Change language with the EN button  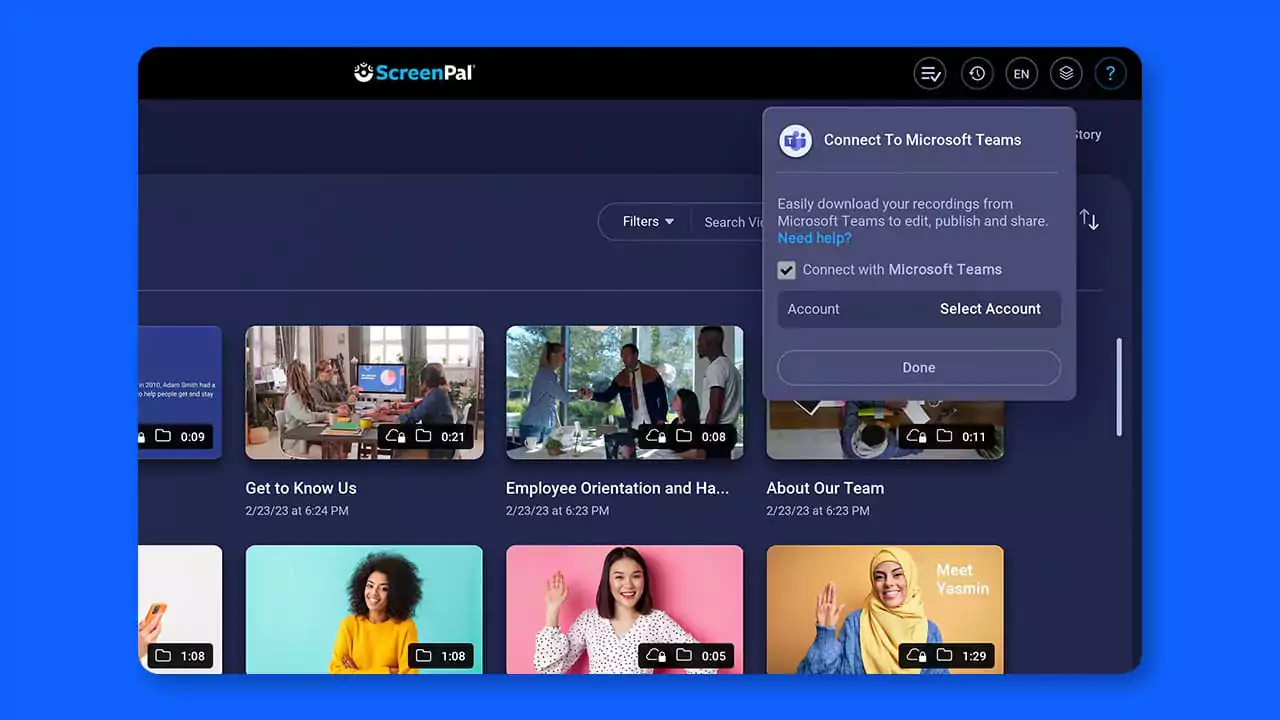click(x=1021, y=73)
